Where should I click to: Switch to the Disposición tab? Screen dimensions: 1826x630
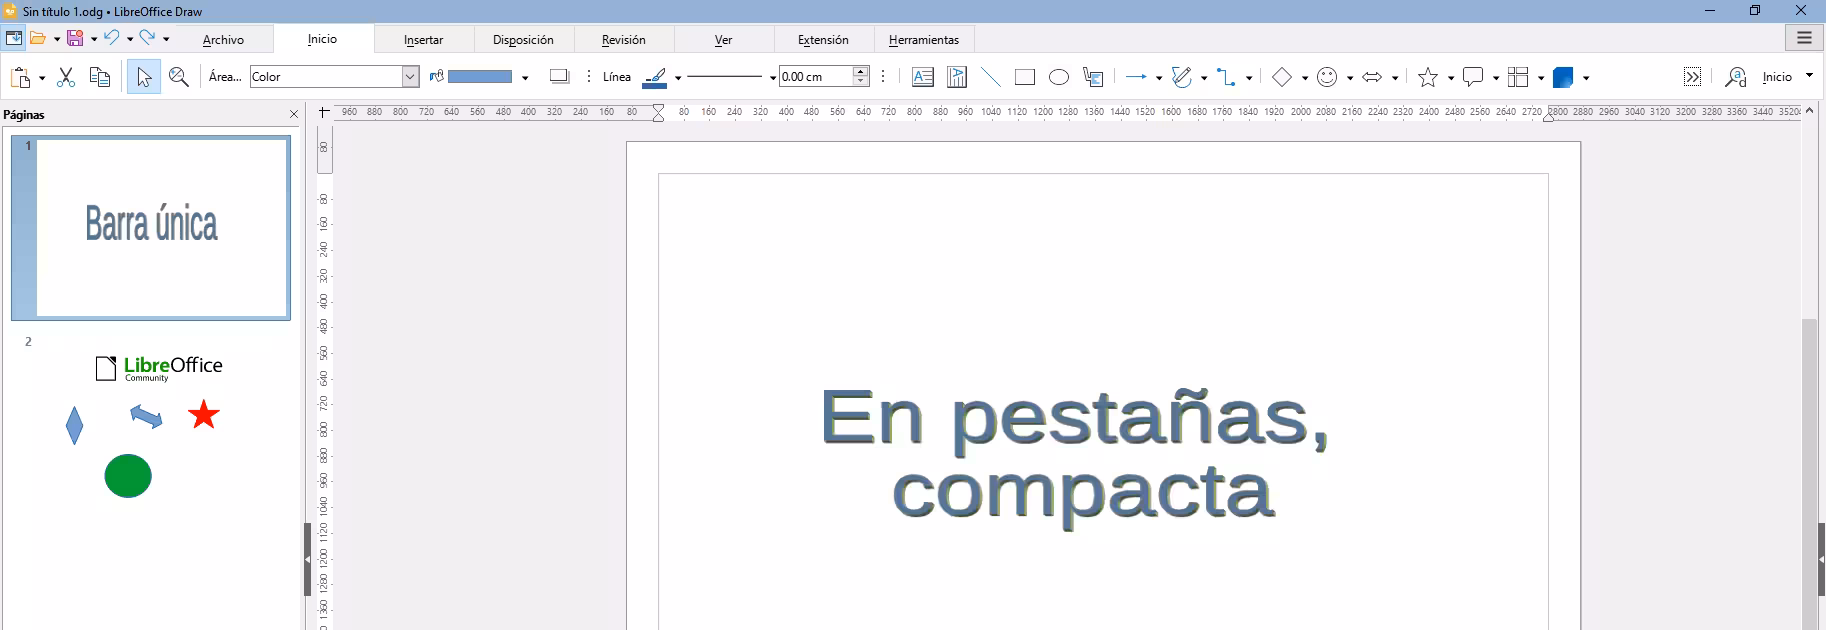[x=523, y=40]
